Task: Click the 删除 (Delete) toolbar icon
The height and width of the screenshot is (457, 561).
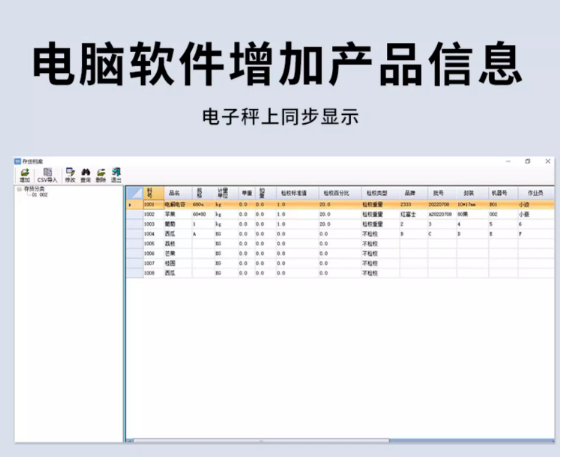Action: (101, 175)
